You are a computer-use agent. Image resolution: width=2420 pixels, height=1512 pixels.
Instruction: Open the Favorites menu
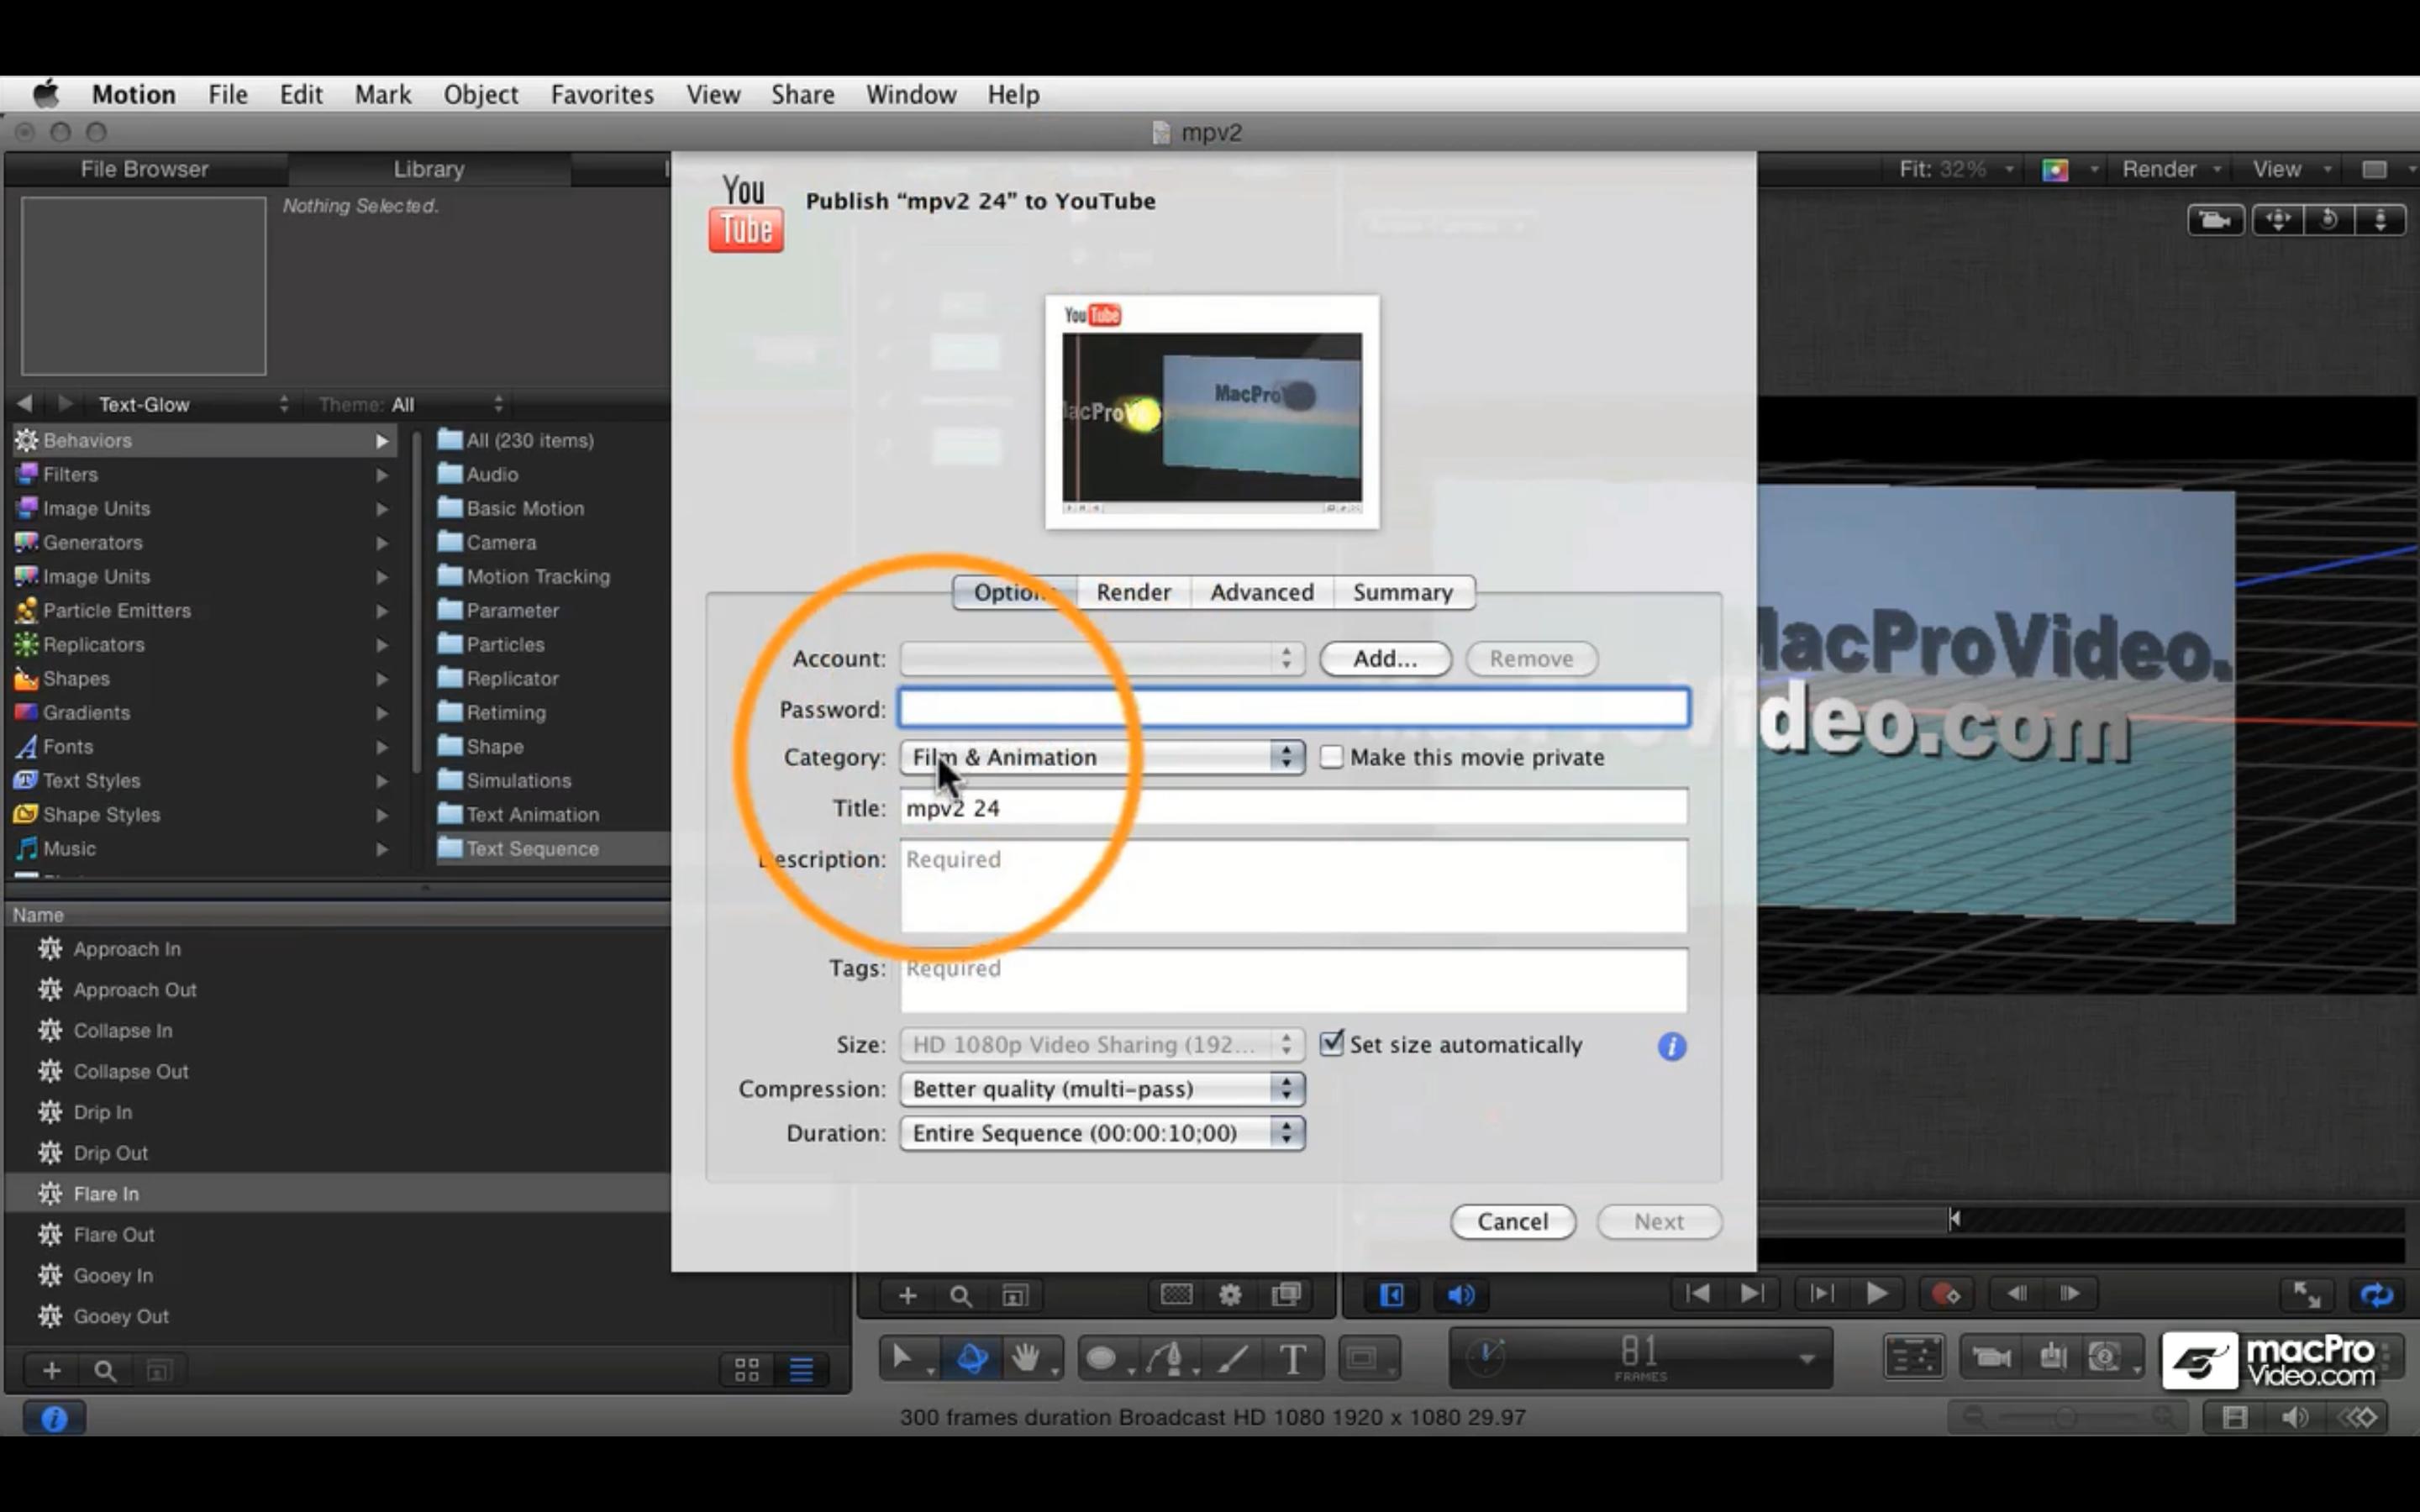coord(602,94)
